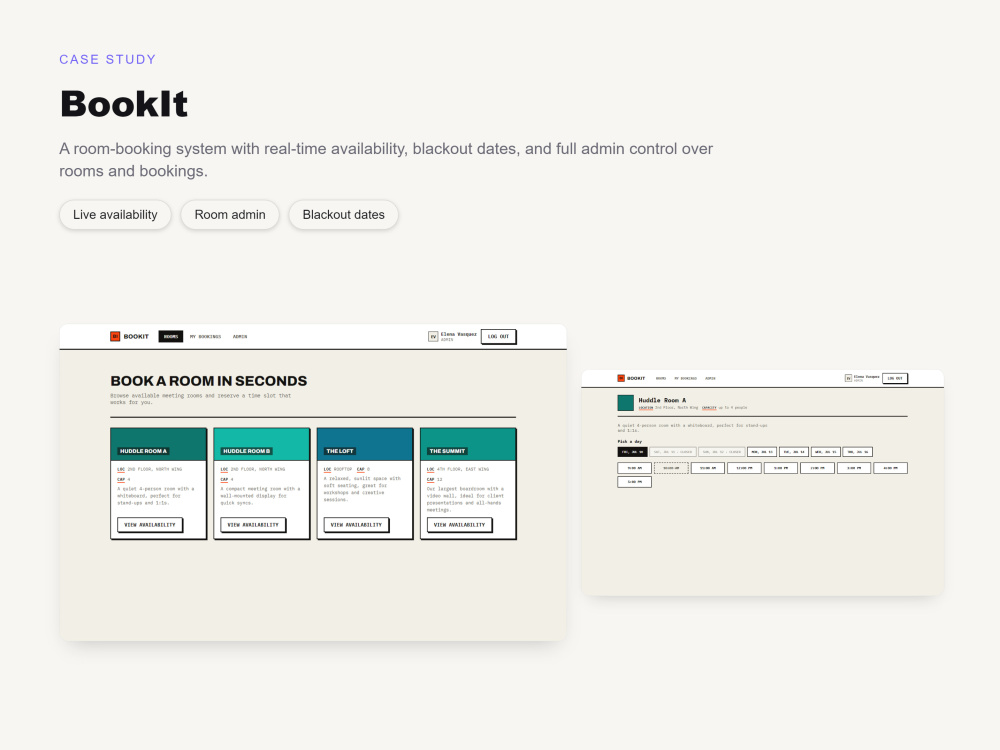Click Log Out in the rooms list screenshot
Viewport: 1000px width, 750px height.
pyautogui.click(x=499, y=336)
